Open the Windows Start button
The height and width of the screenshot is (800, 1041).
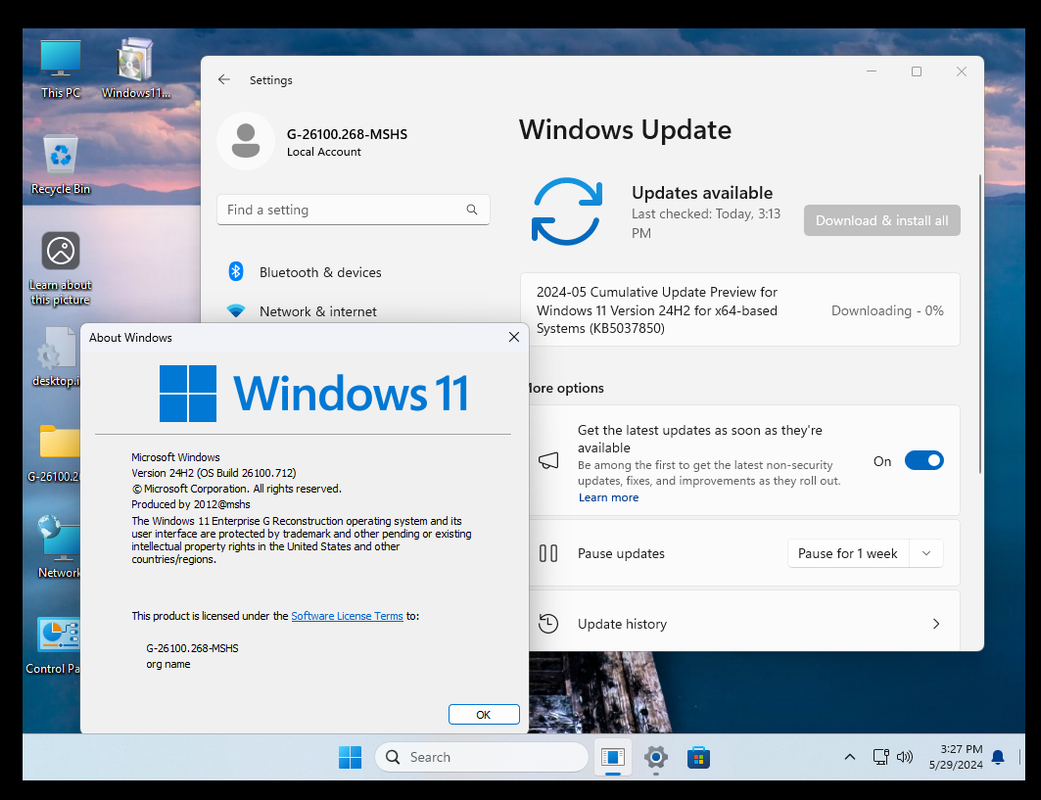point(350,757)
